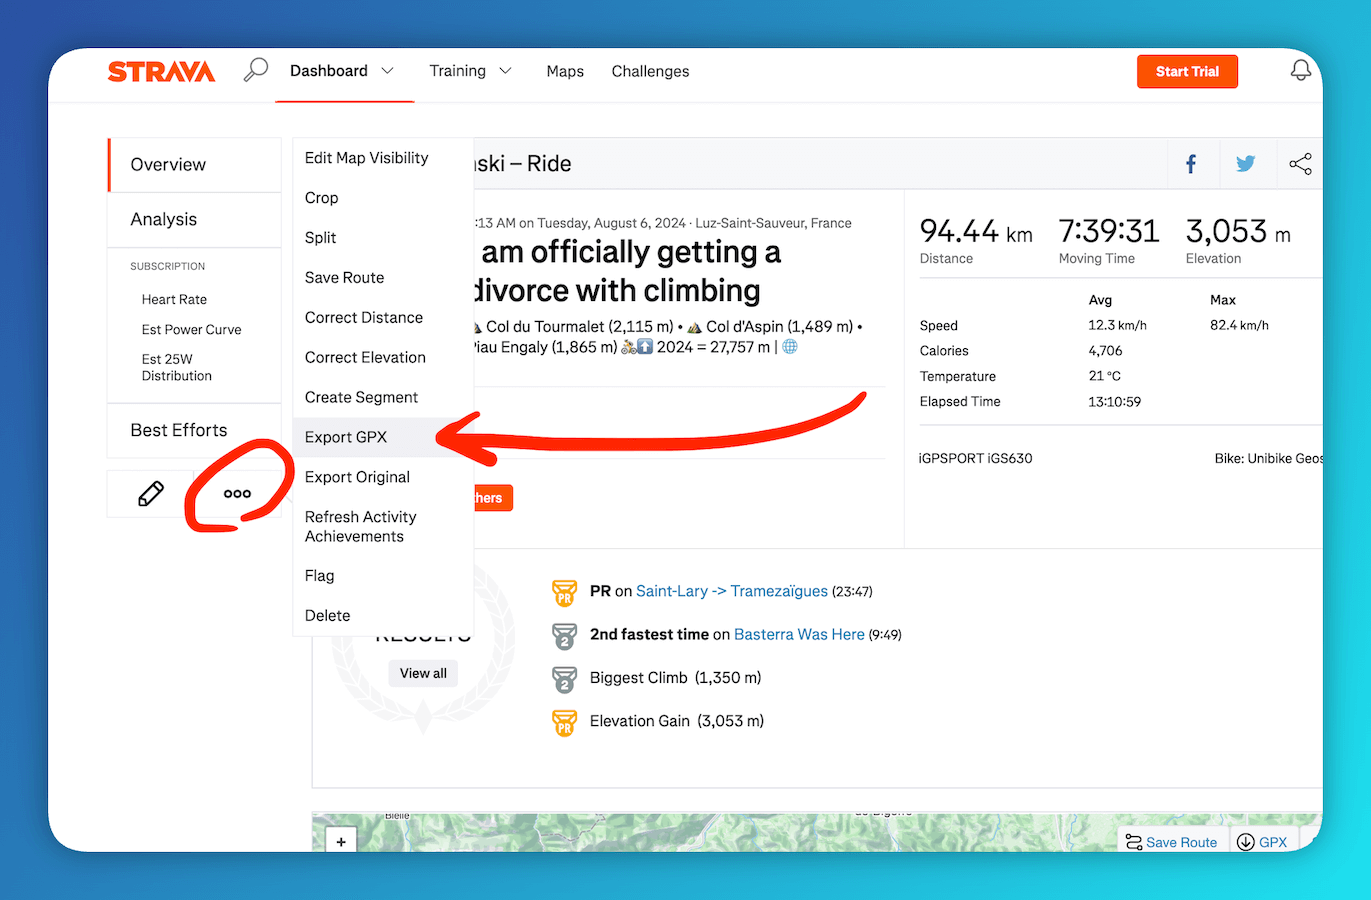Expand the Training dropdown chevron
This screenshot has height=900, width=1371.
[505, 71]
